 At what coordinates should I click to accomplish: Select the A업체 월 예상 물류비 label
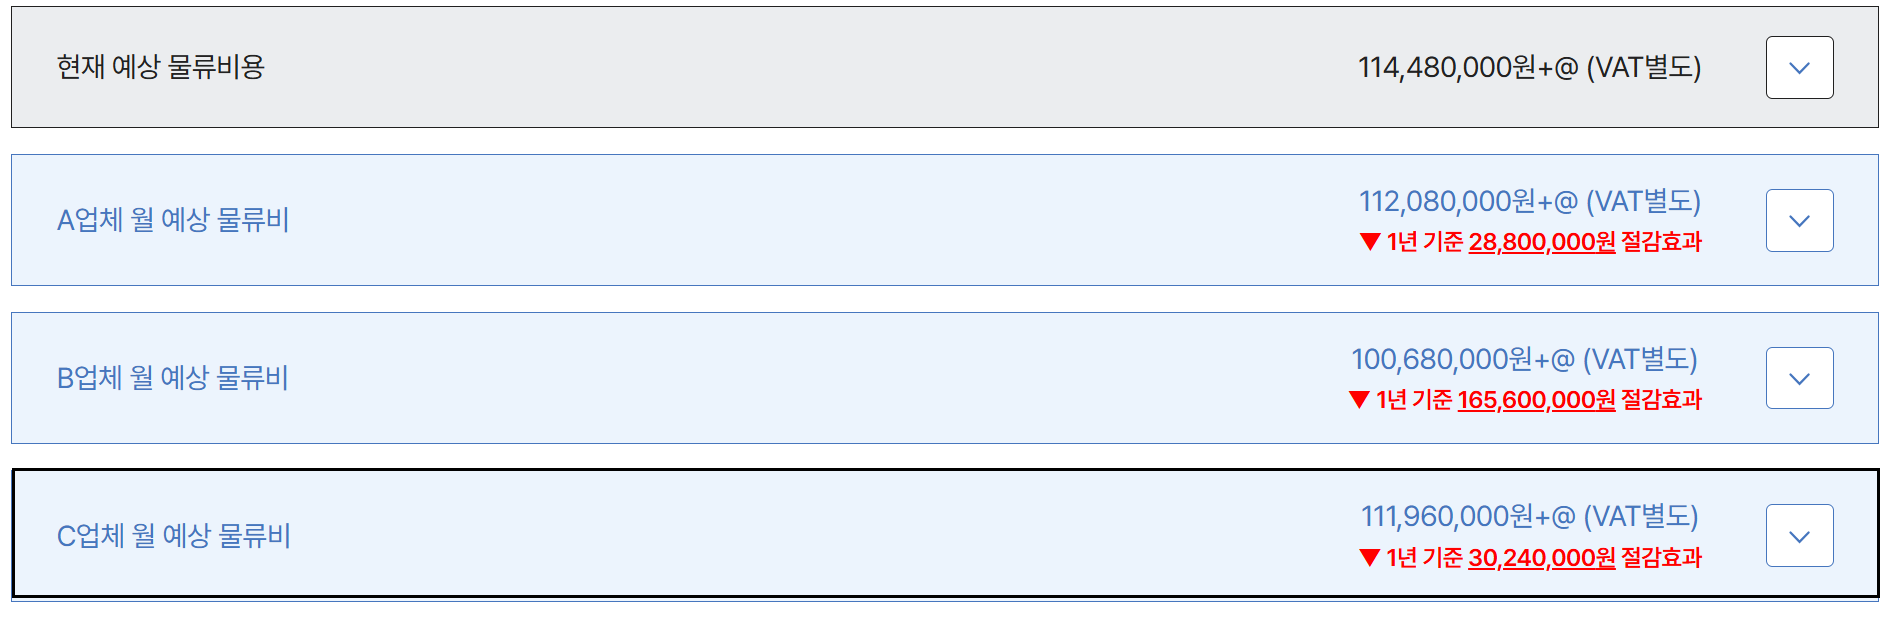173,220
